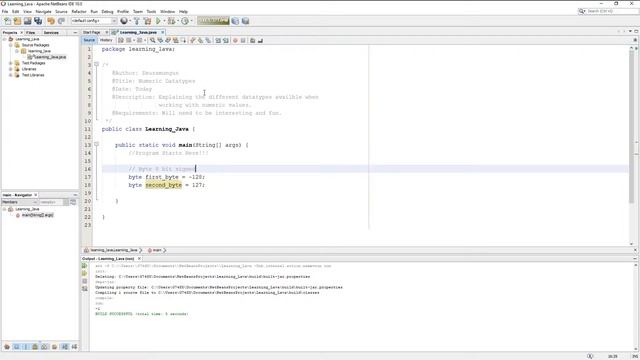
Task: Switch to the Services tab
Action: [51, 32]
